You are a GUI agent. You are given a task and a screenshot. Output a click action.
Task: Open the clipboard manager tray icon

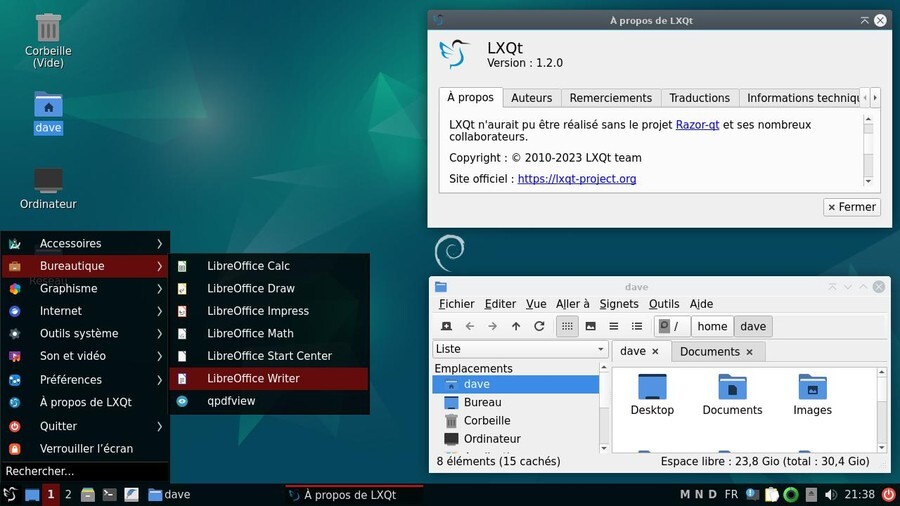coord(771,495)
